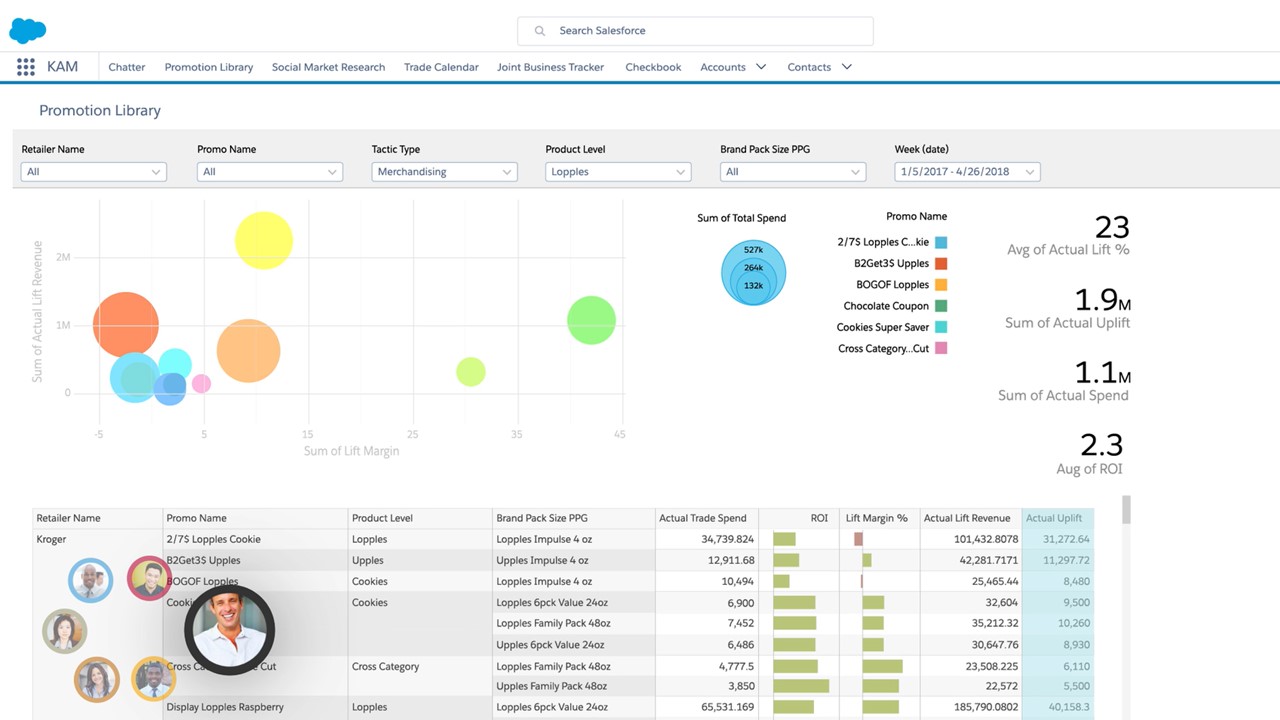Screen dimensions: 1280x720
Task: Click the 34,739.824 trade spend value
Action: [728, 539]
